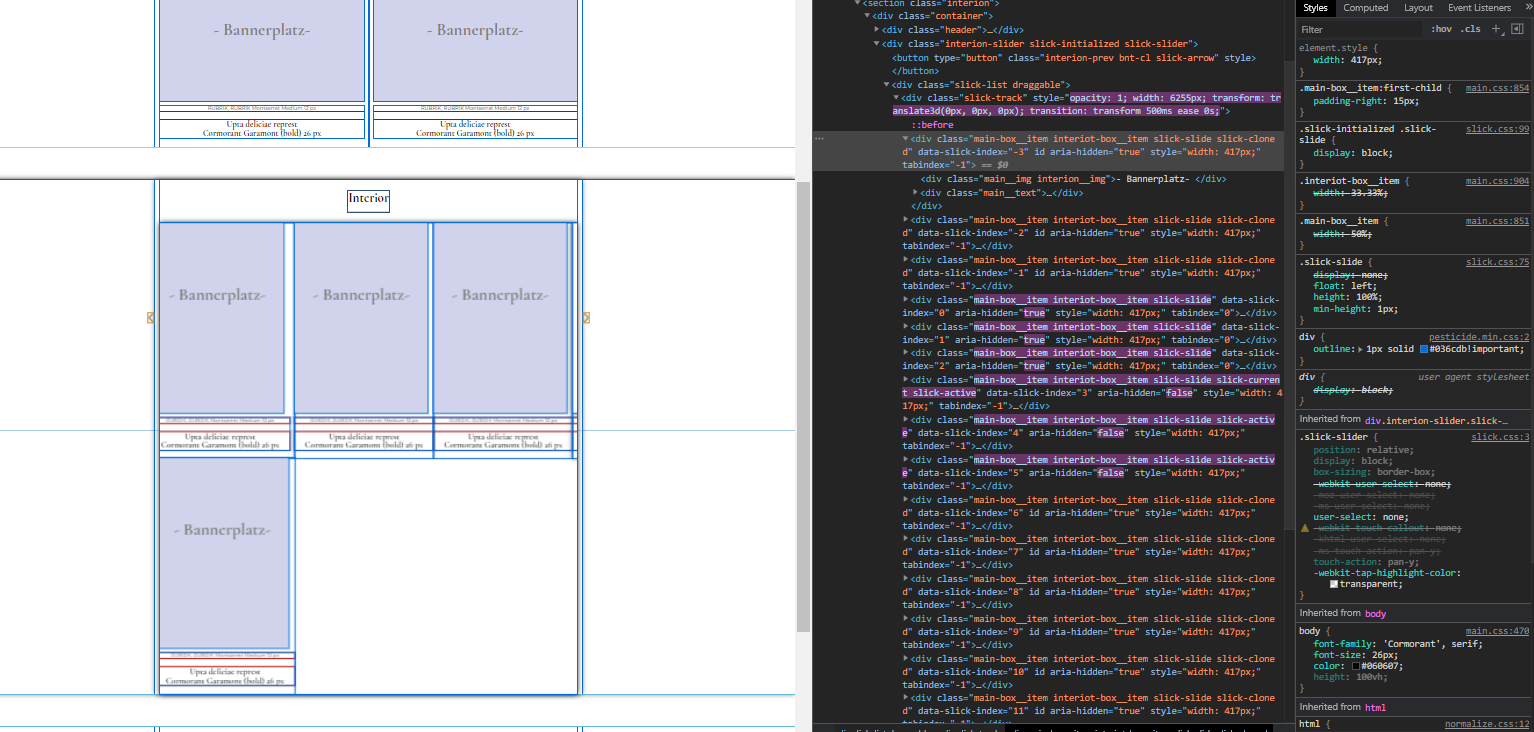Screen dimensions: 1534x732
Task: Open the Event Listeners tab
Action: coord(1479,8)
